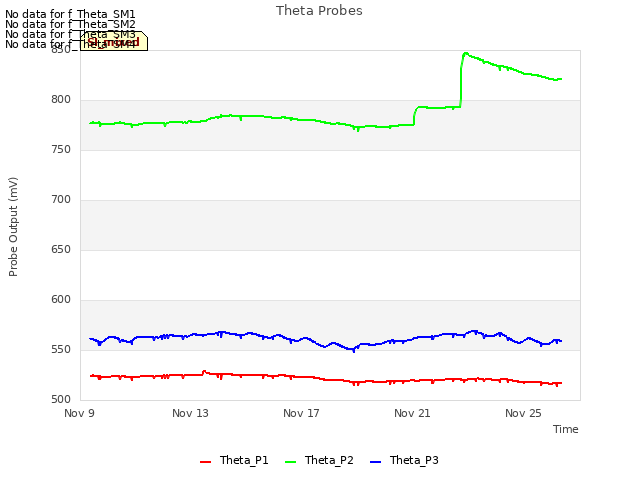This screenshot has height=480, width=640.
Task: Click the 700 y-axis tick label
Action: click(x=61, y=200)
